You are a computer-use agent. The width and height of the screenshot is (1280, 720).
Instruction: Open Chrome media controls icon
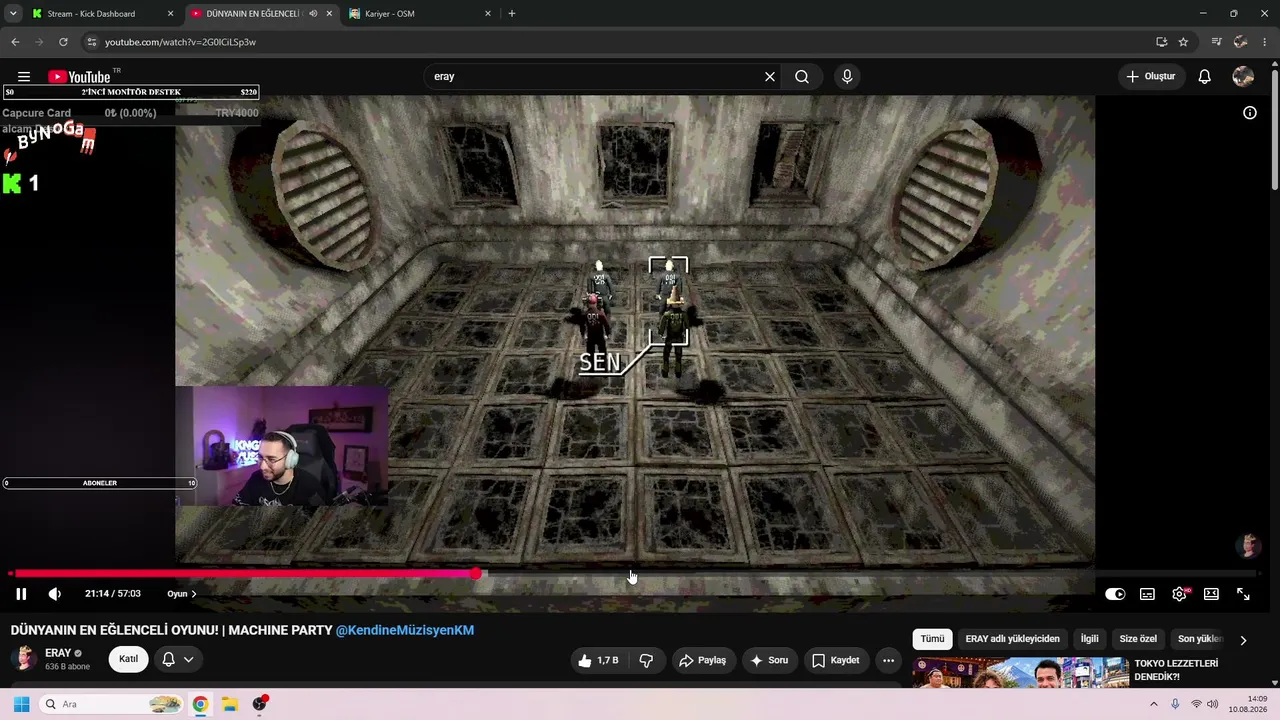click(1216, 42)
